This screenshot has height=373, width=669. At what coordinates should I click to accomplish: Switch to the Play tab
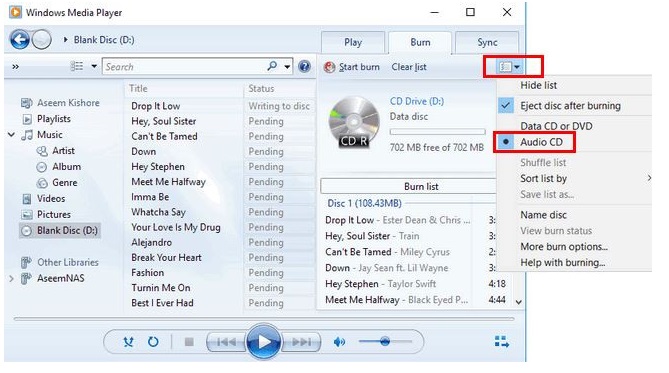[353, 42]
